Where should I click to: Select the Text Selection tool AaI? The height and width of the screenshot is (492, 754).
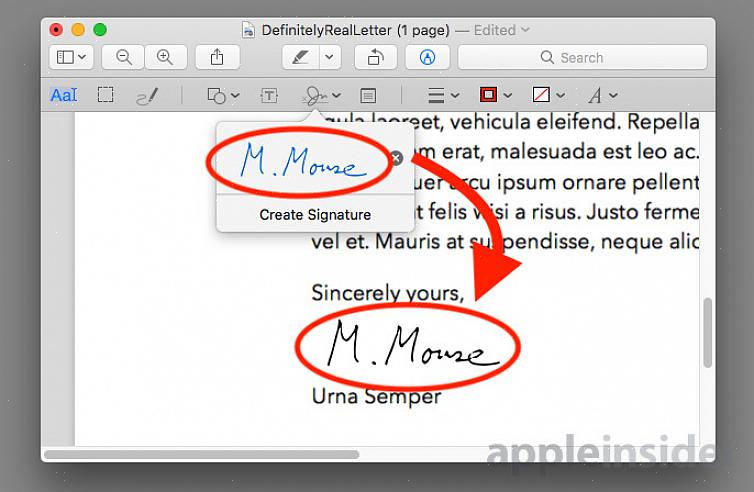[x=63, y=95]
